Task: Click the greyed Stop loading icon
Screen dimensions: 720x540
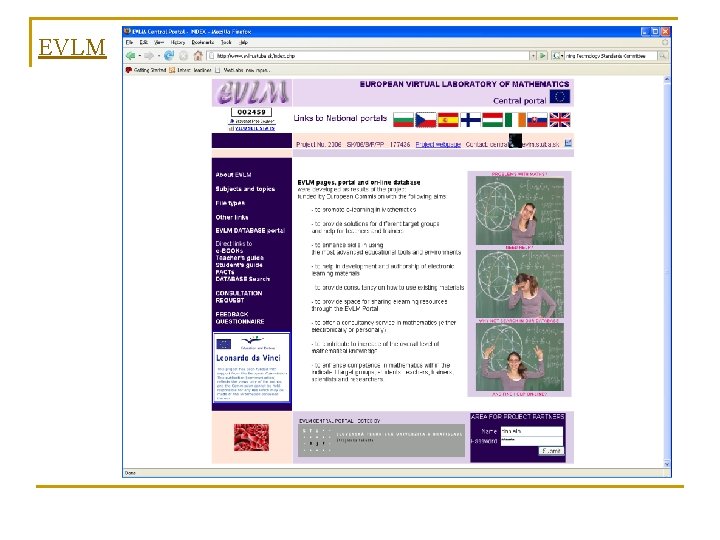Action: coord(183,56)
